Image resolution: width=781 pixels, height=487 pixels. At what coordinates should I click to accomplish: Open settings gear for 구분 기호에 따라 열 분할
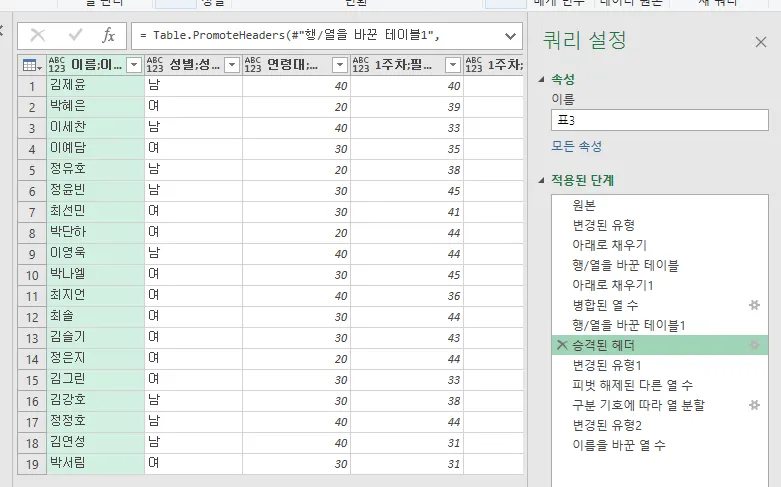coord(754,405)
